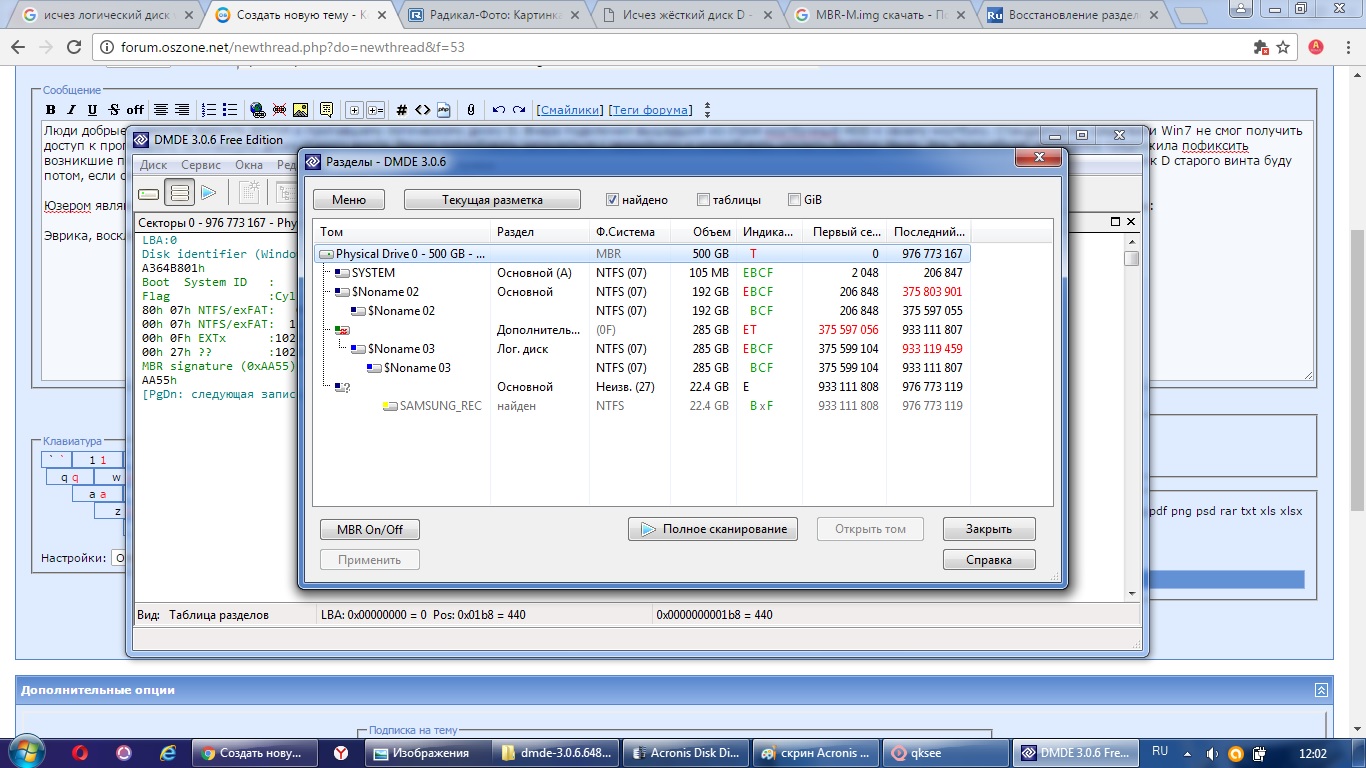This screenshot has height=768, width=1366.
Task: Click the 'MBR On/Off' button
Action: [x=370, y=529]
